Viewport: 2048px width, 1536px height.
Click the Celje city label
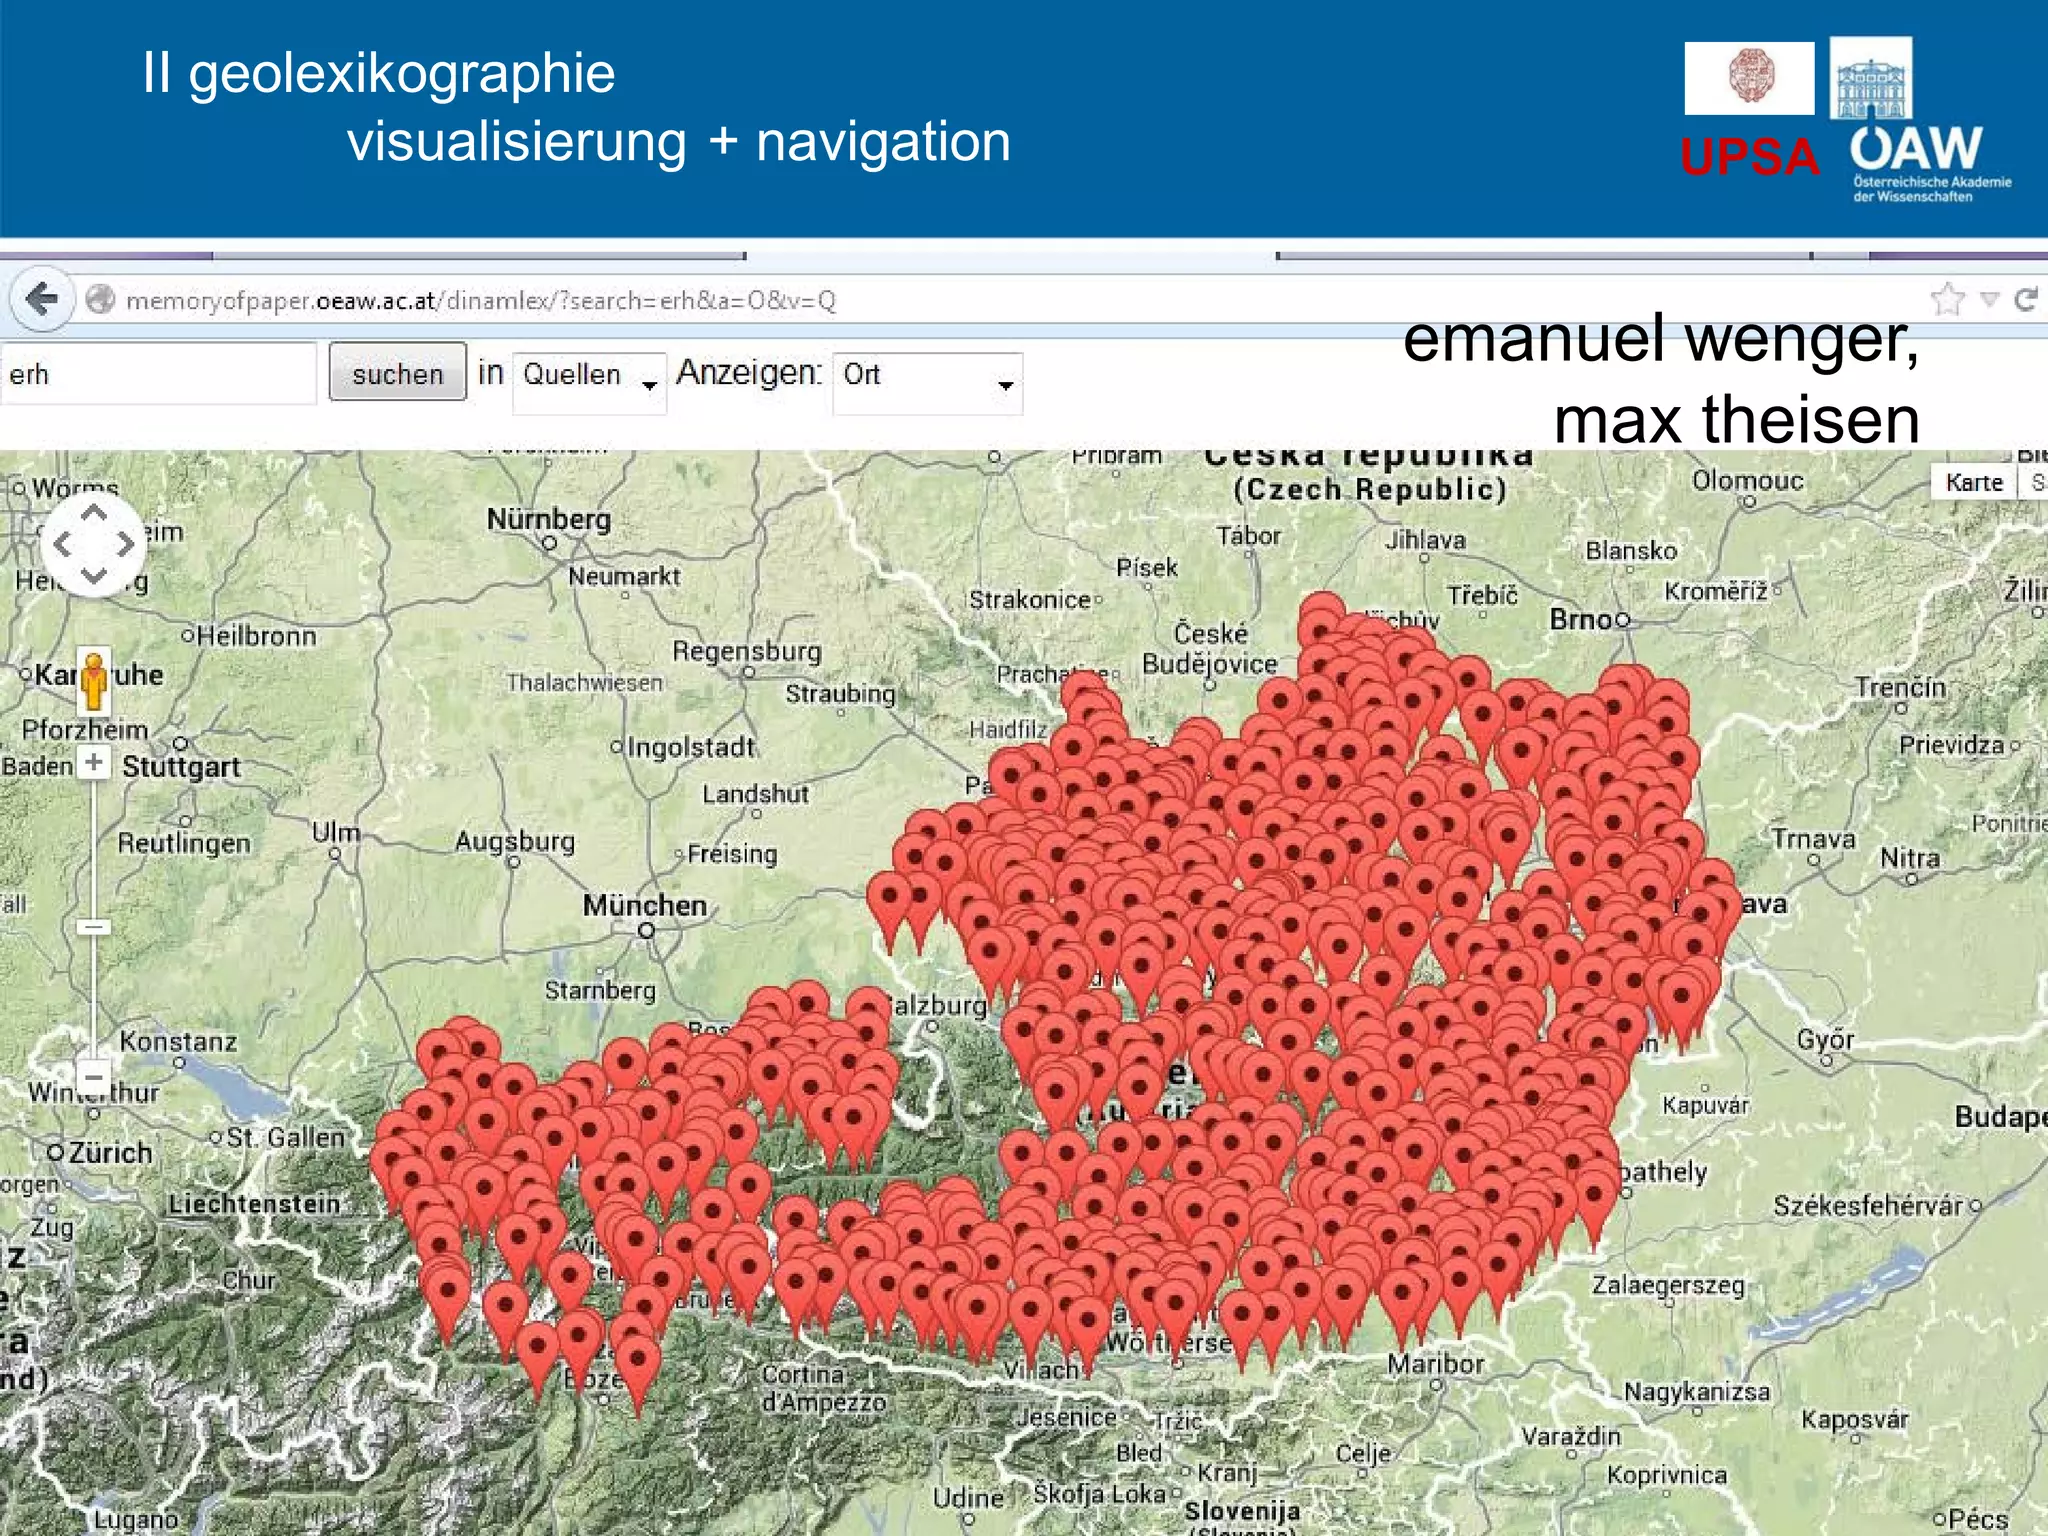[1363, 1452]
